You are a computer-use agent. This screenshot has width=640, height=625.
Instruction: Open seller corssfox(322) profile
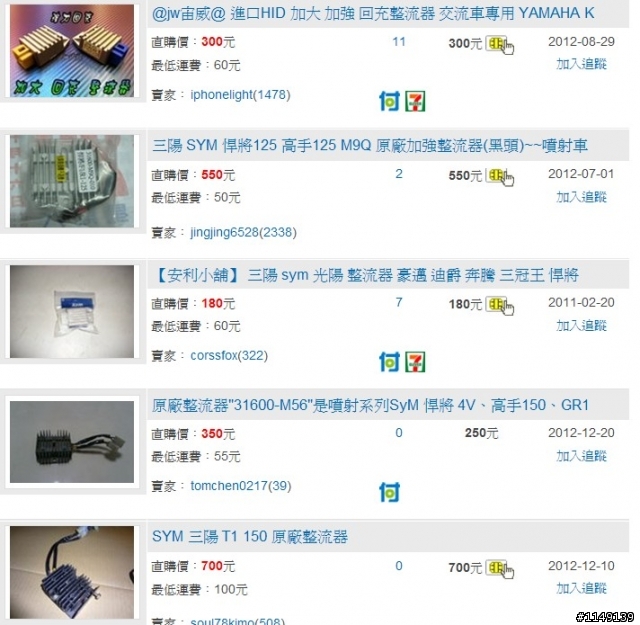pyautogui.click(x=229, y=356)
